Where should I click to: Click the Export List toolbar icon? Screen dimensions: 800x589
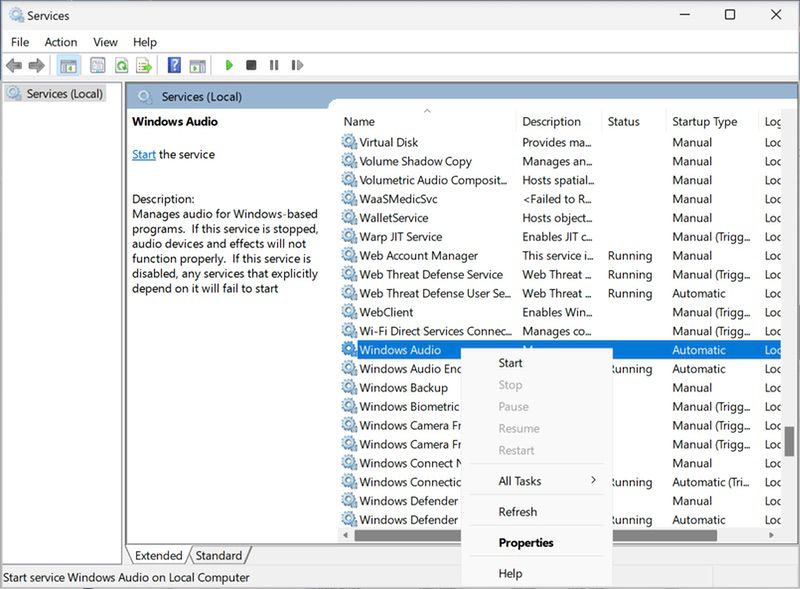point(144,65)
